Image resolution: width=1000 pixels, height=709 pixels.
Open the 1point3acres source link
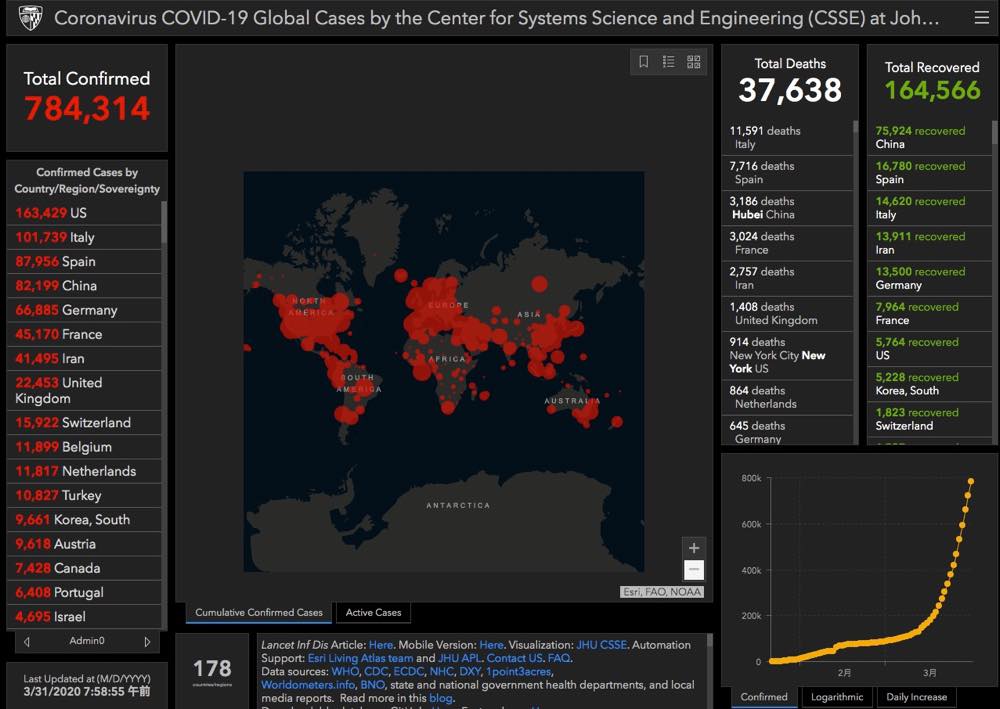point(518,672)
